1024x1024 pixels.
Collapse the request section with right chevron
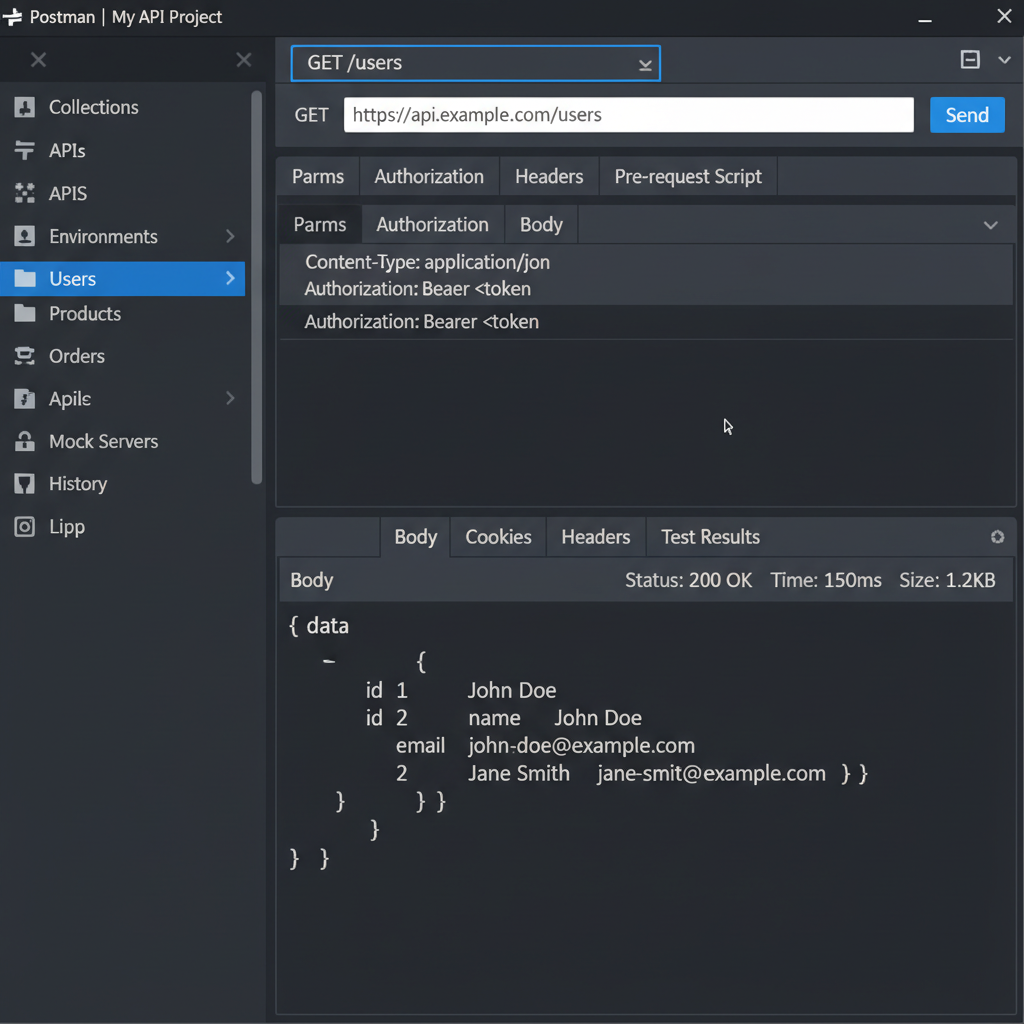pyautogui.click(x=991, y=225)
